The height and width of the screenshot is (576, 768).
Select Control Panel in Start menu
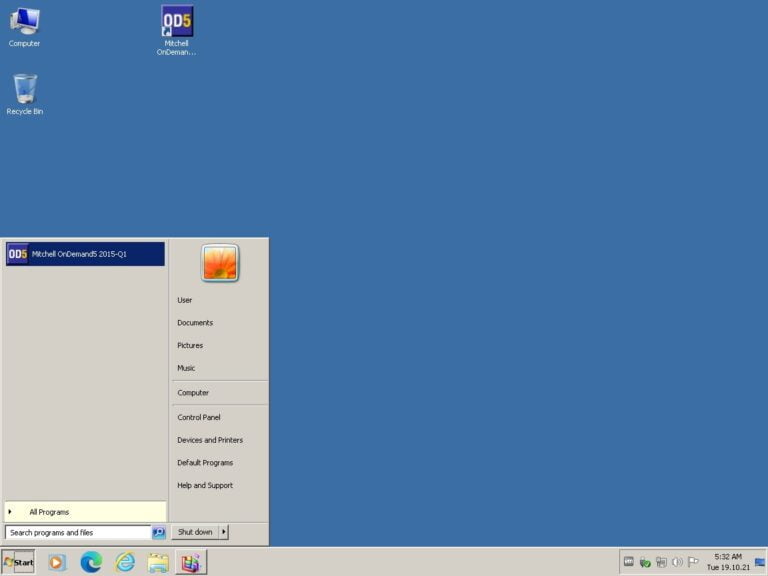pyautogui.click(x=199, y=417)
